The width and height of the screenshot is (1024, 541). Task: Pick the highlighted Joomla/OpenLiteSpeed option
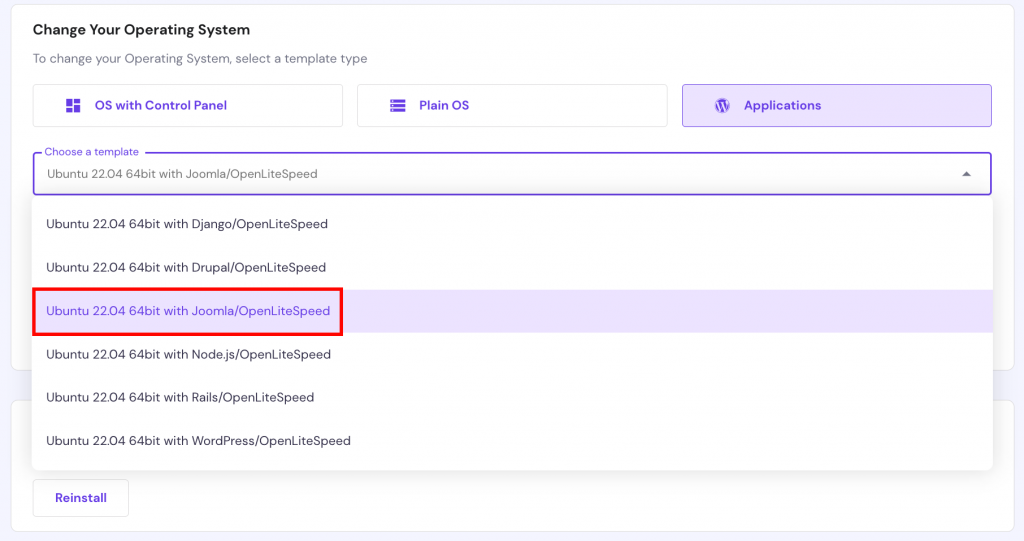[x=188, y=311]
